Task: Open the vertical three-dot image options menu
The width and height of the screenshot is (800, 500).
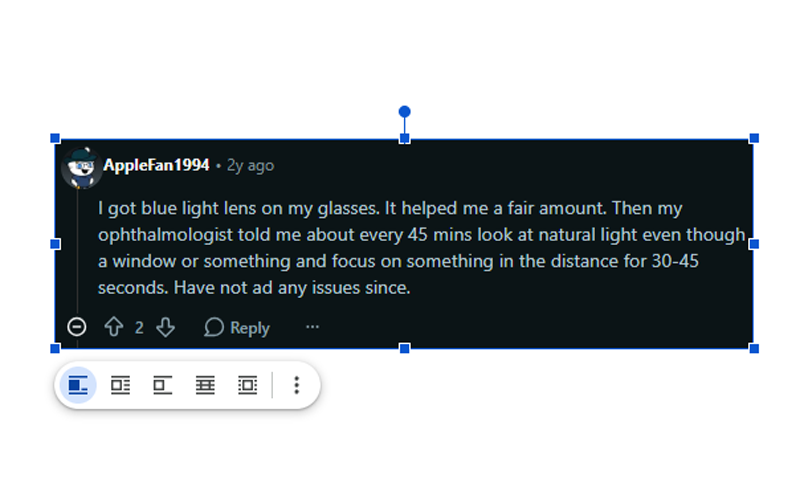Action: (x=296, y=385)
